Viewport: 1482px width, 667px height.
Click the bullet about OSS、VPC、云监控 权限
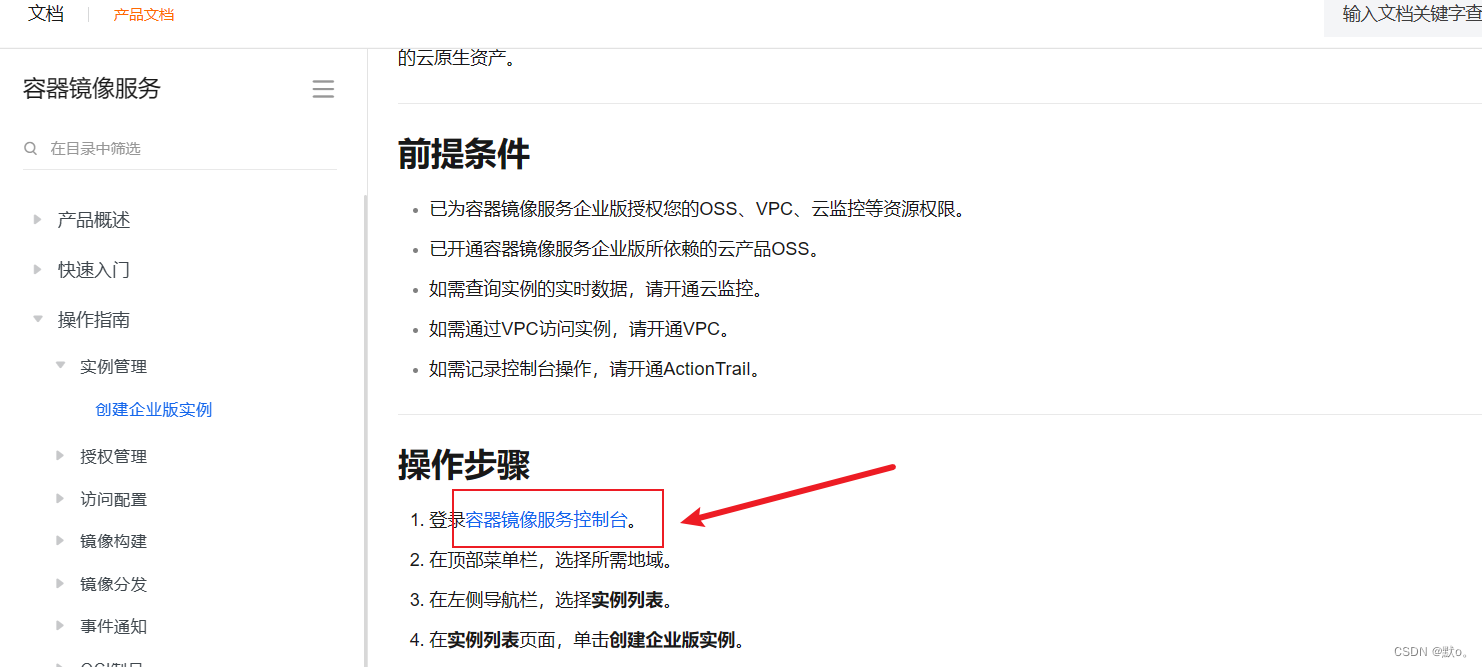(698, 209)
